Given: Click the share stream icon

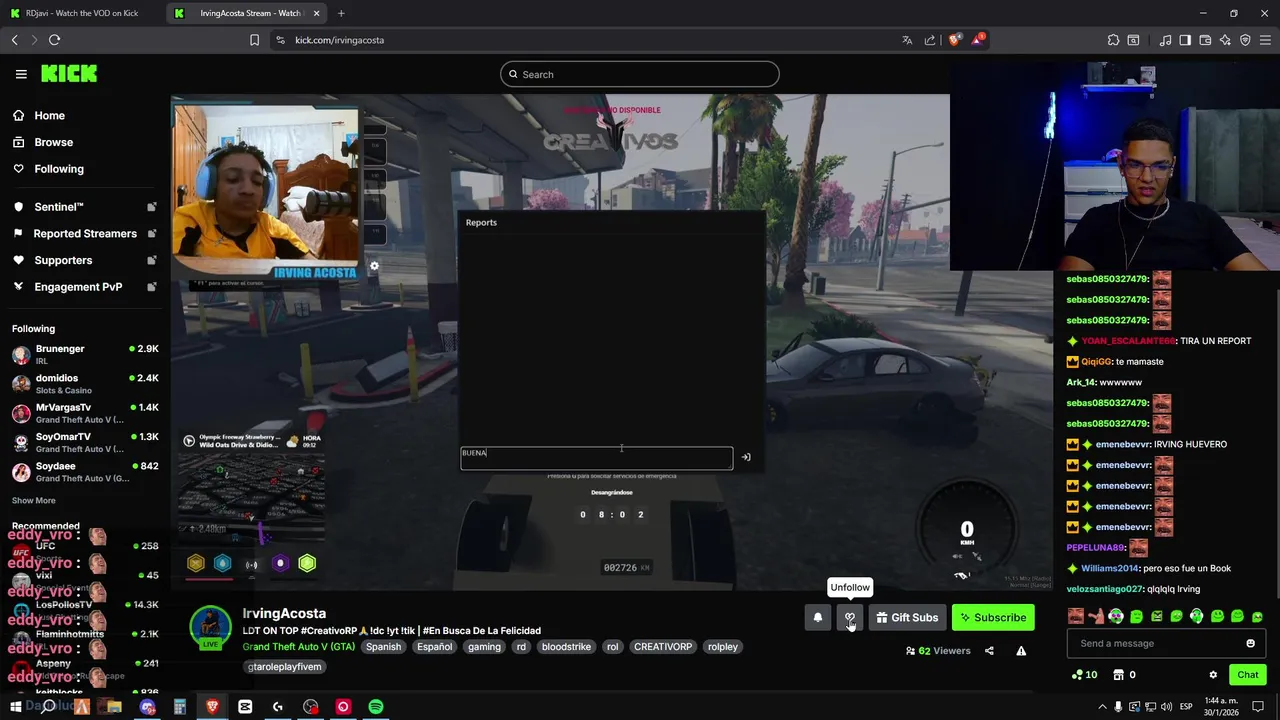Looking at the screenshot, I should [989, 651].
